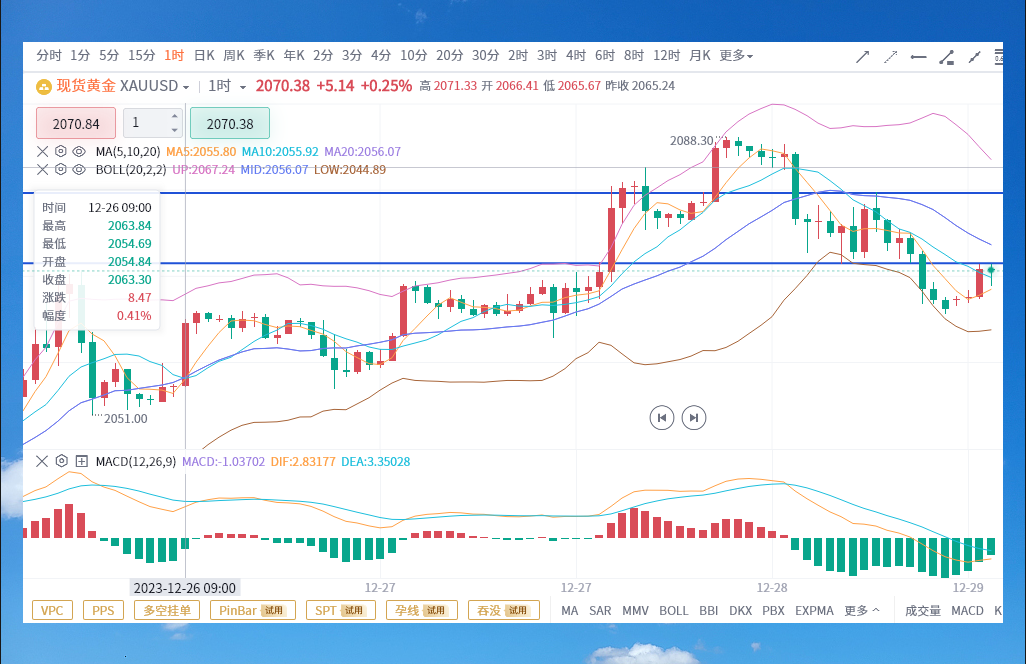Switch to the 季K timeframe
Screen dimensions: 1026x664
click(264, 56)
